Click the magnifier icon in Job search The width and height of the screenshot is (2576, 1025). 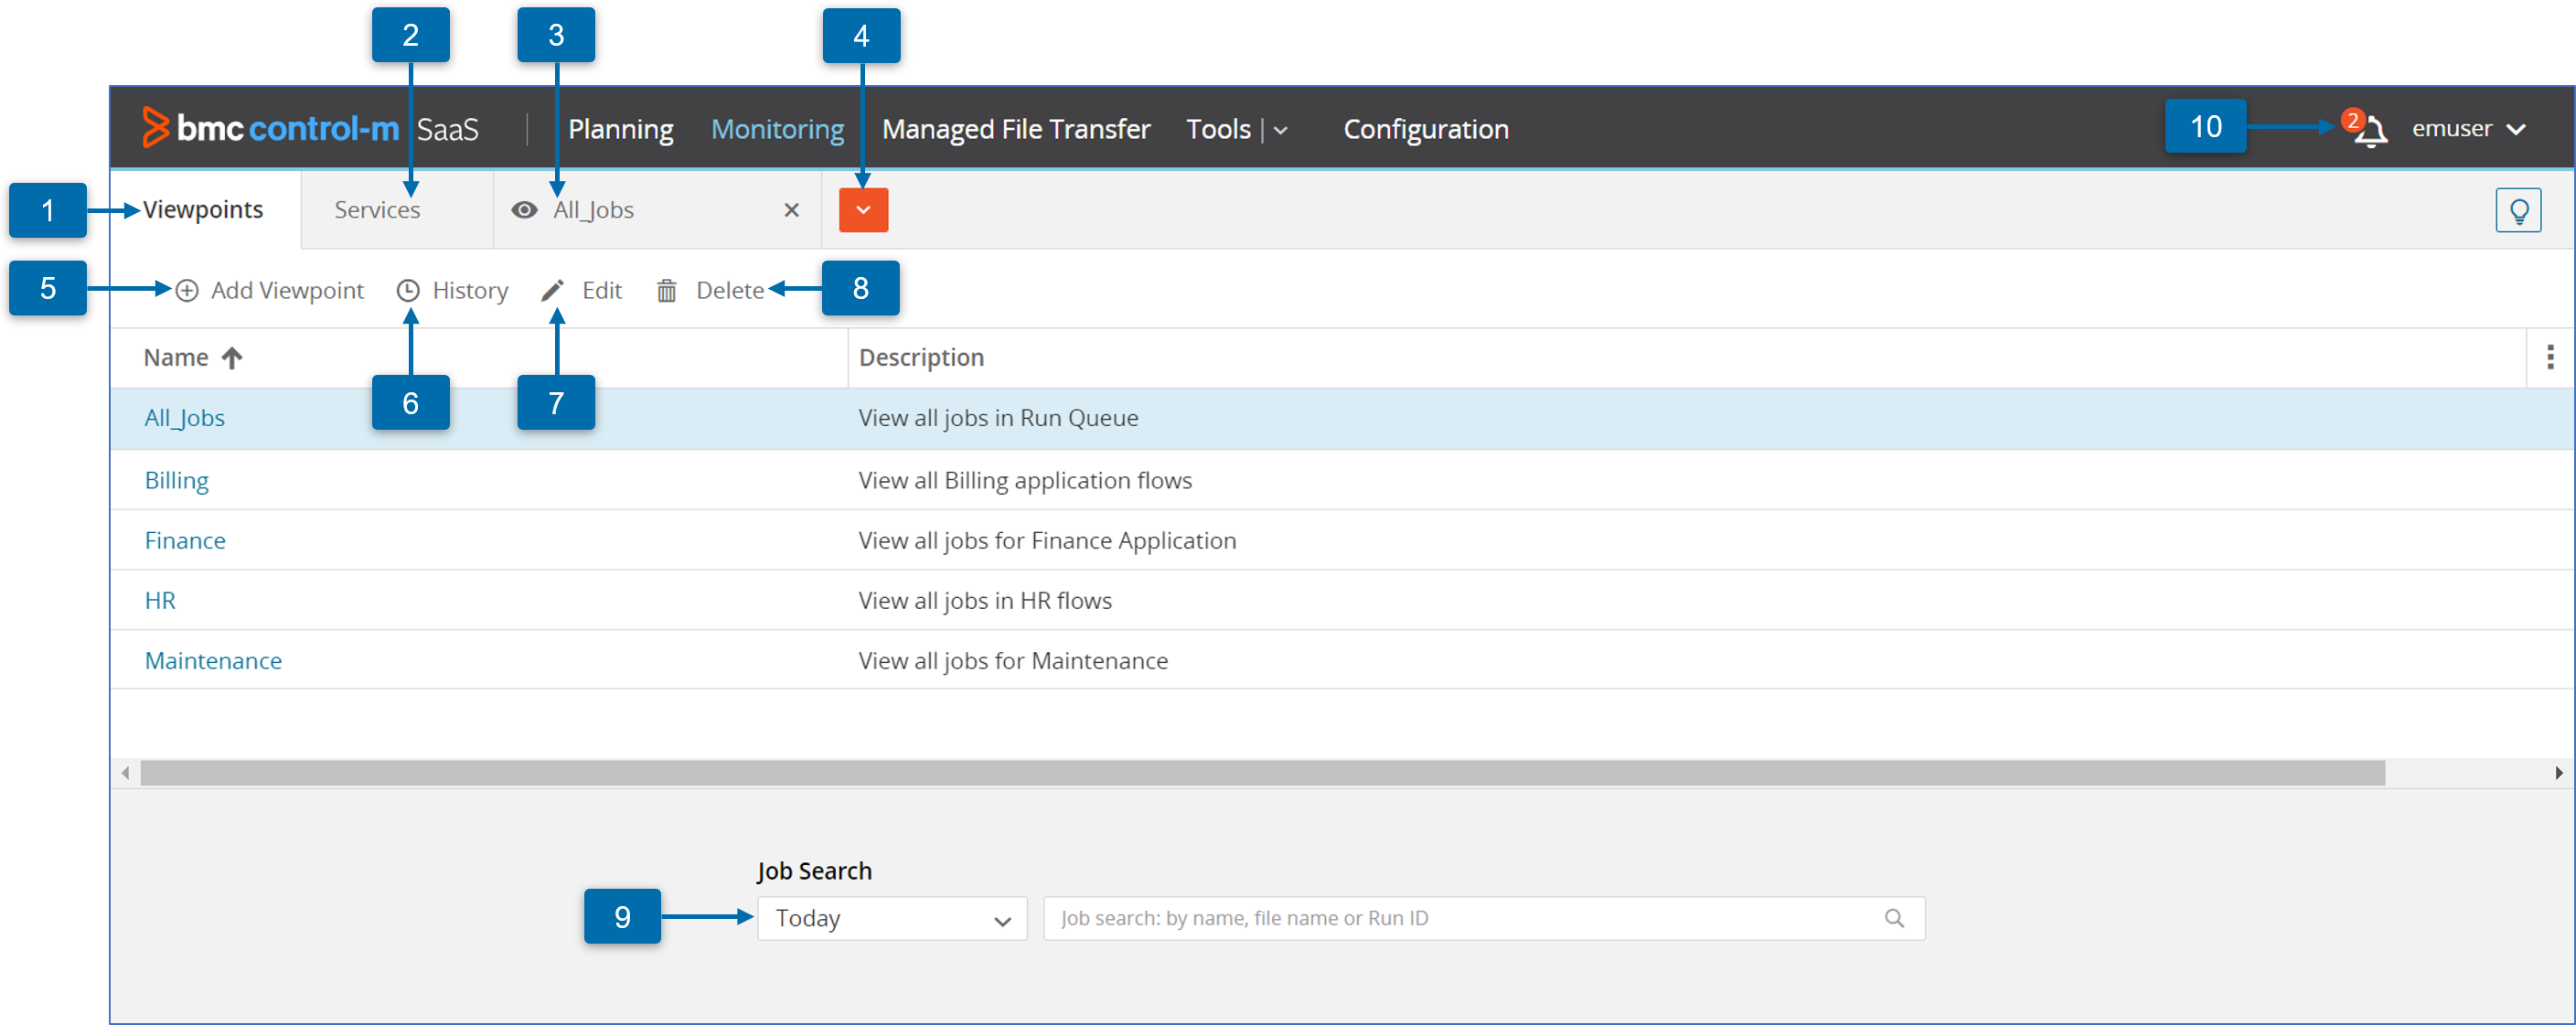1893,917
